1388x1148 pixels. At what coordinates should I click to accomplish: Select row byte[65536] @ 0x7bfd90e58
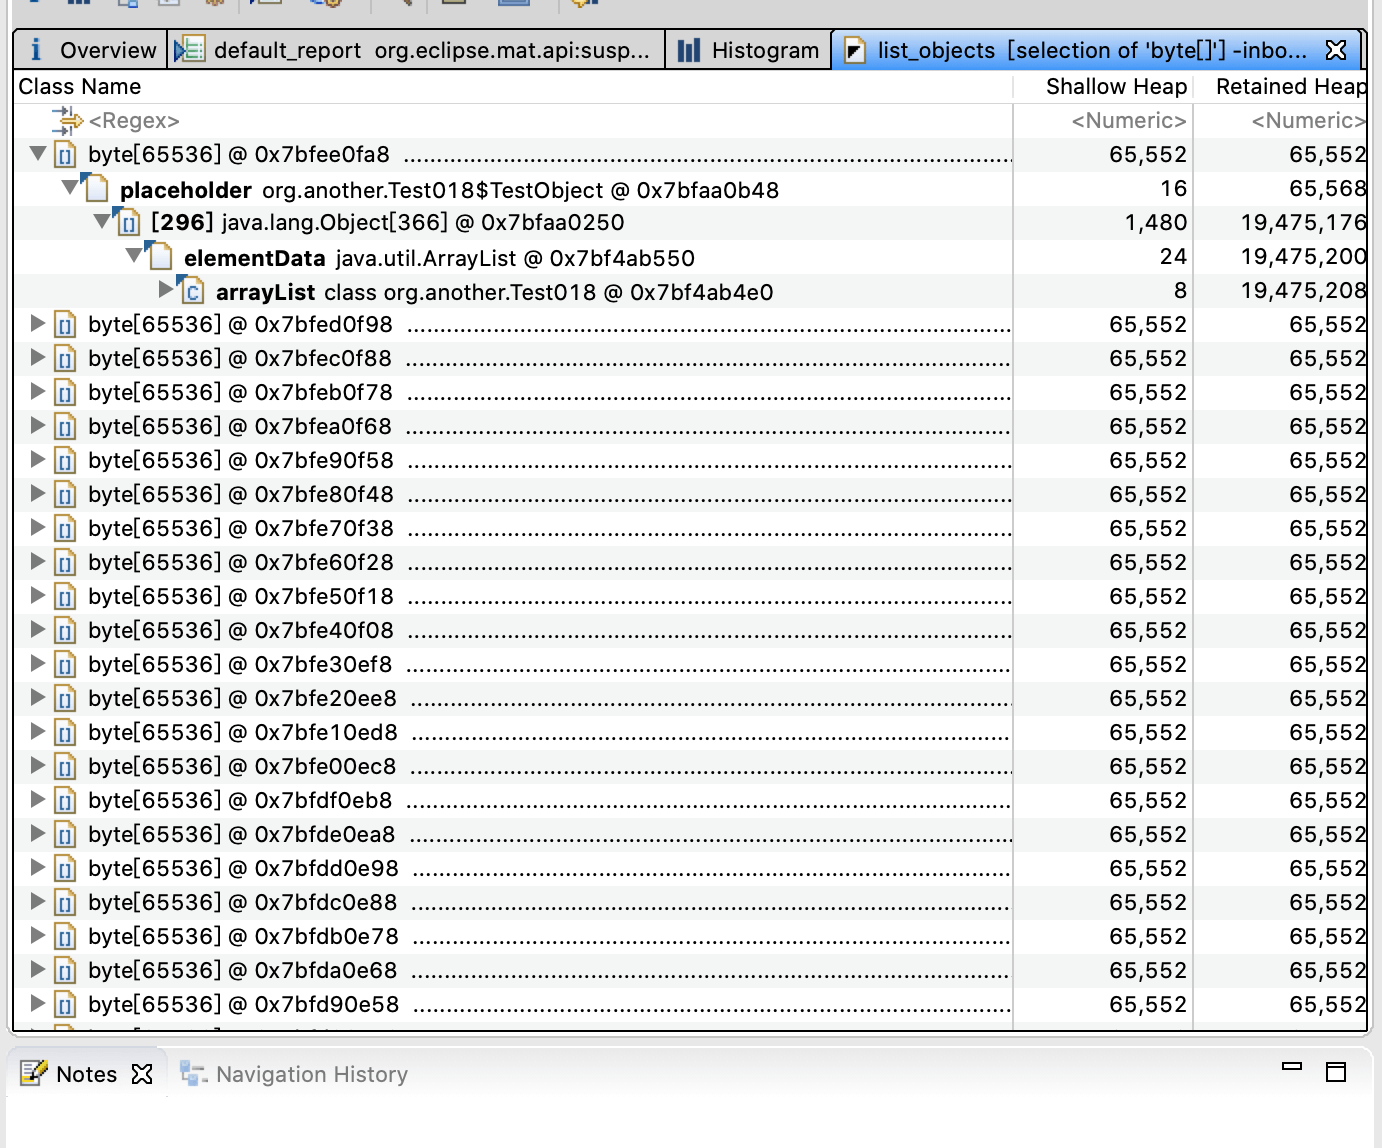coord(690,1005)
